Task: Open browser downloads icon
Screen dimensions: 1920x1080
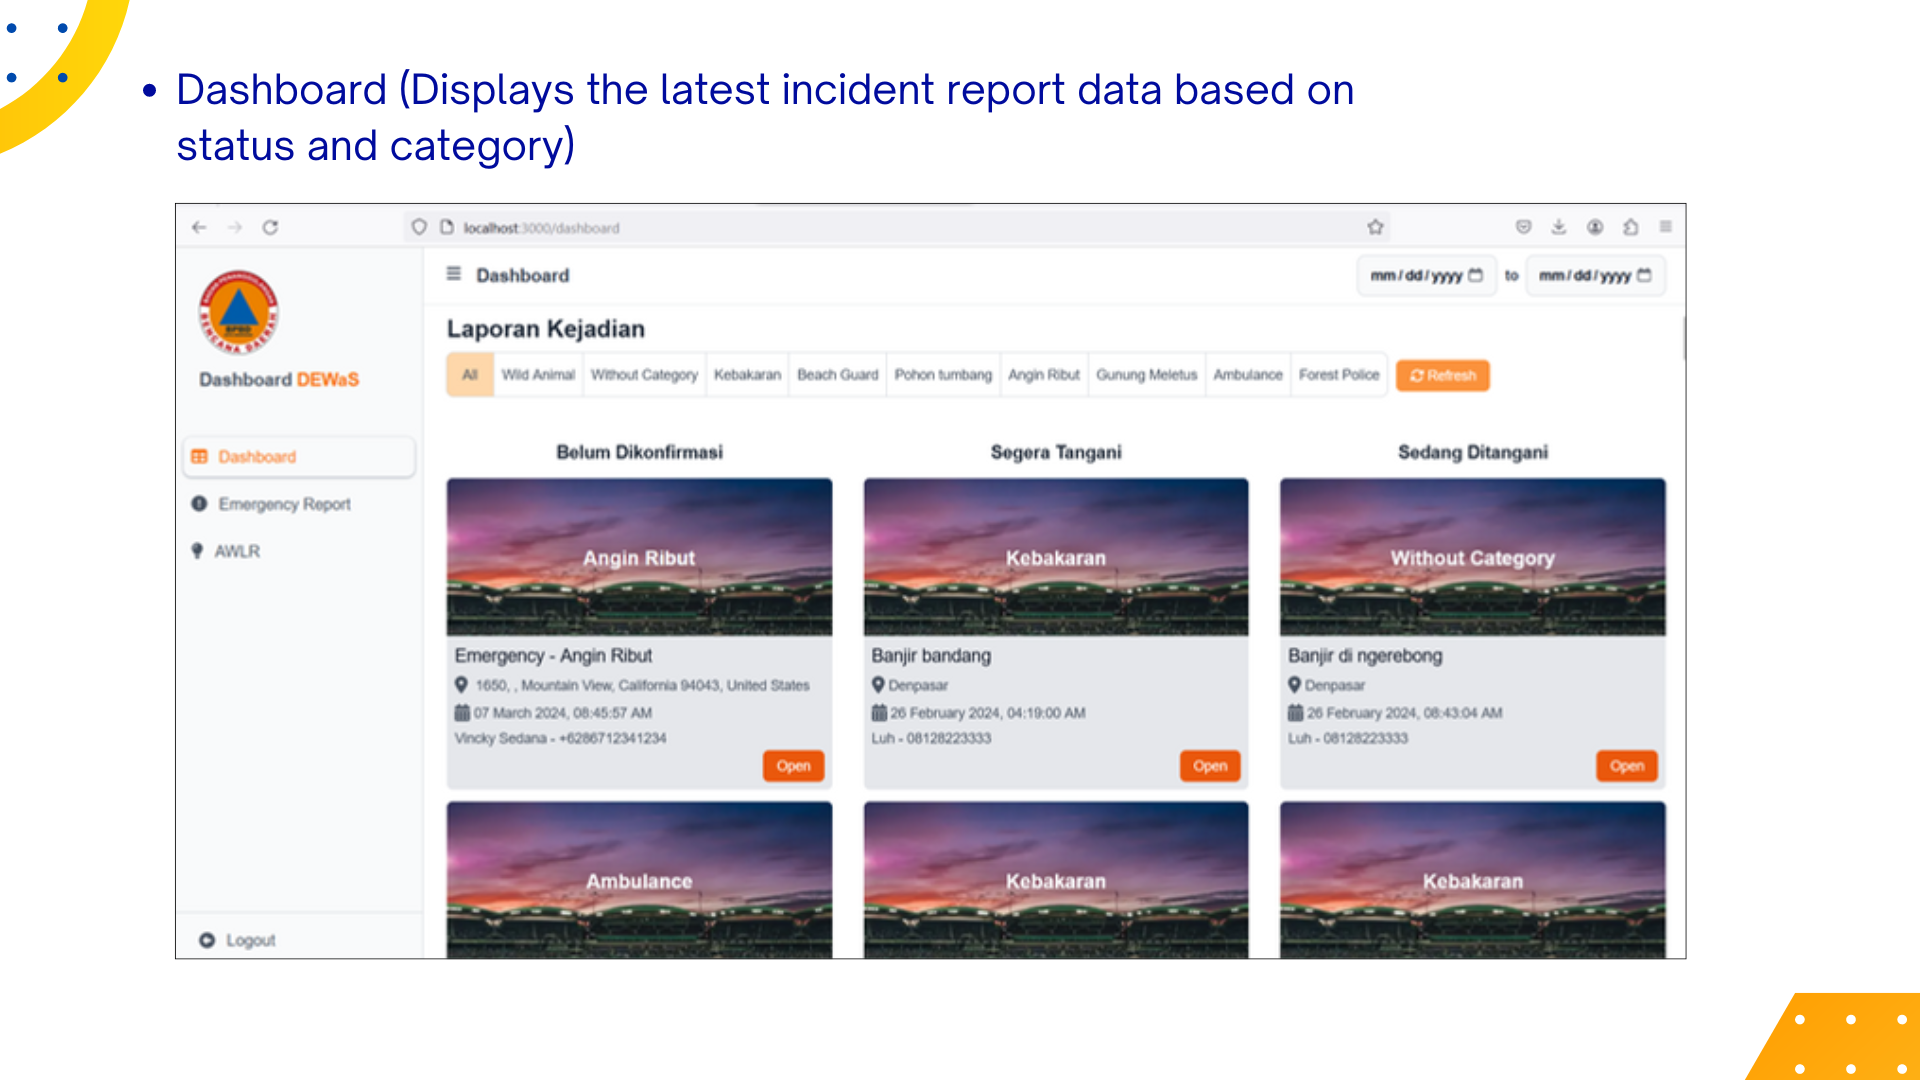Action: 1558,227
